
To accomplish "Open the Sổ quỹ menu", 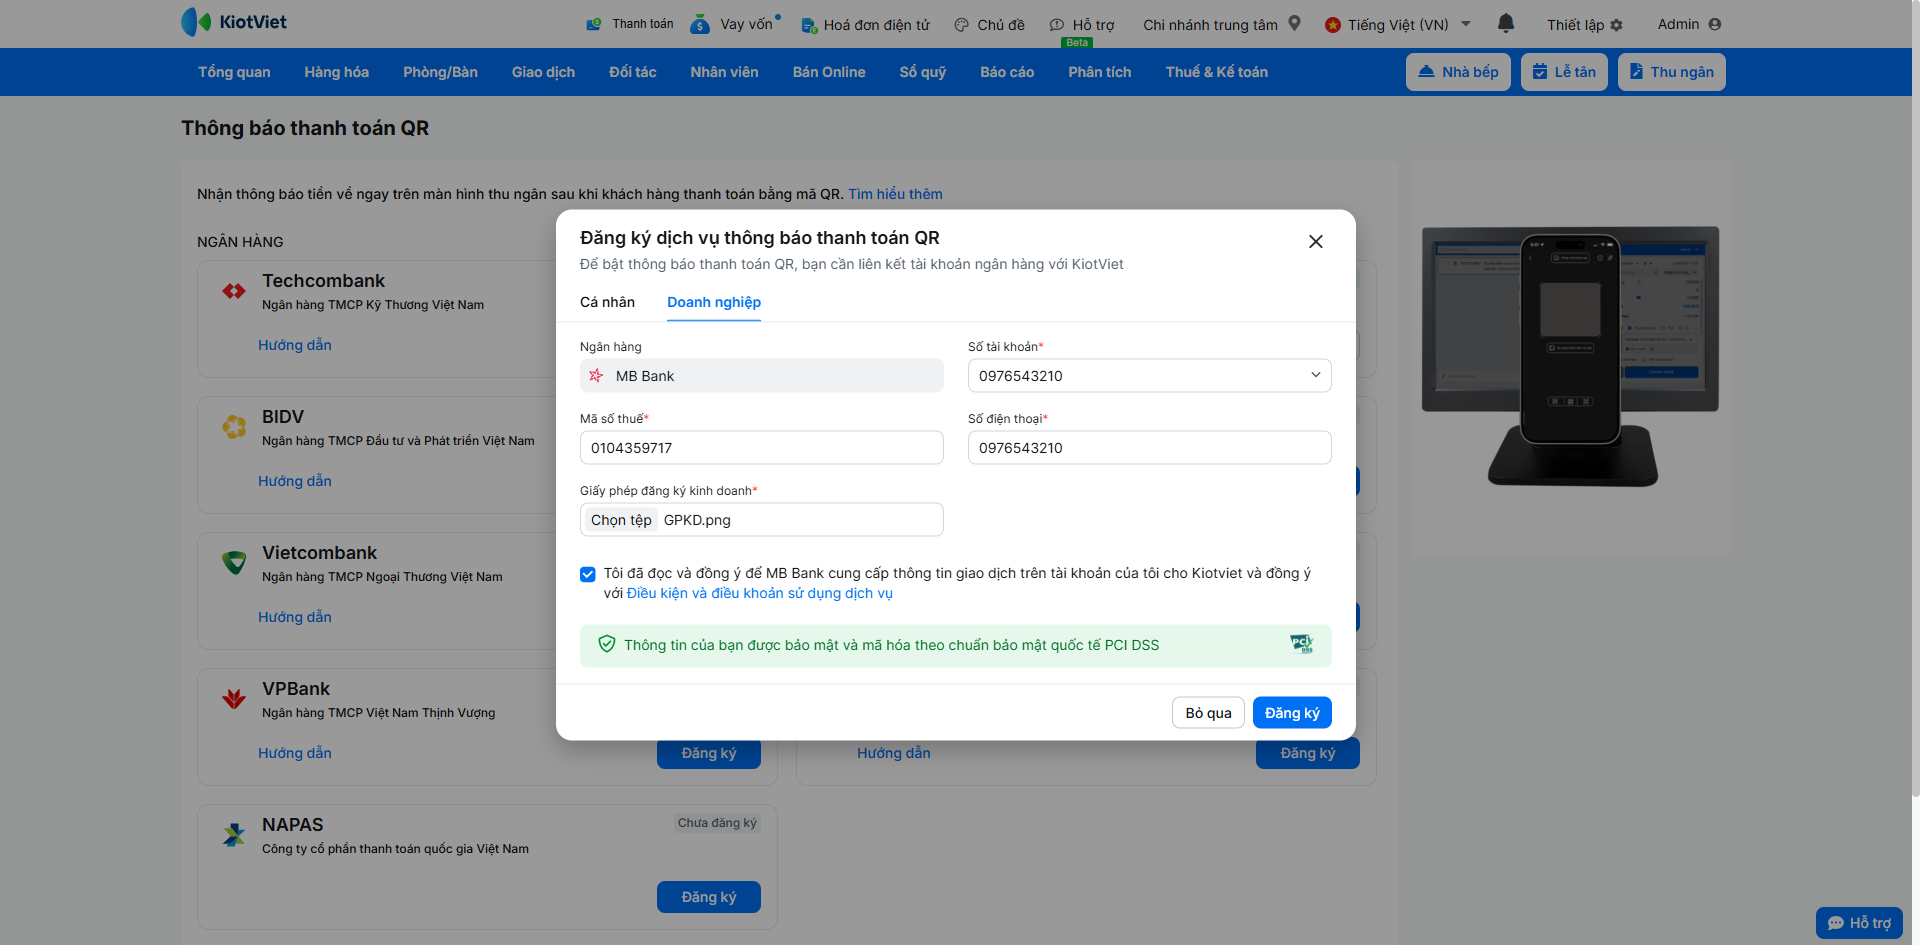I will coord(922,72).
